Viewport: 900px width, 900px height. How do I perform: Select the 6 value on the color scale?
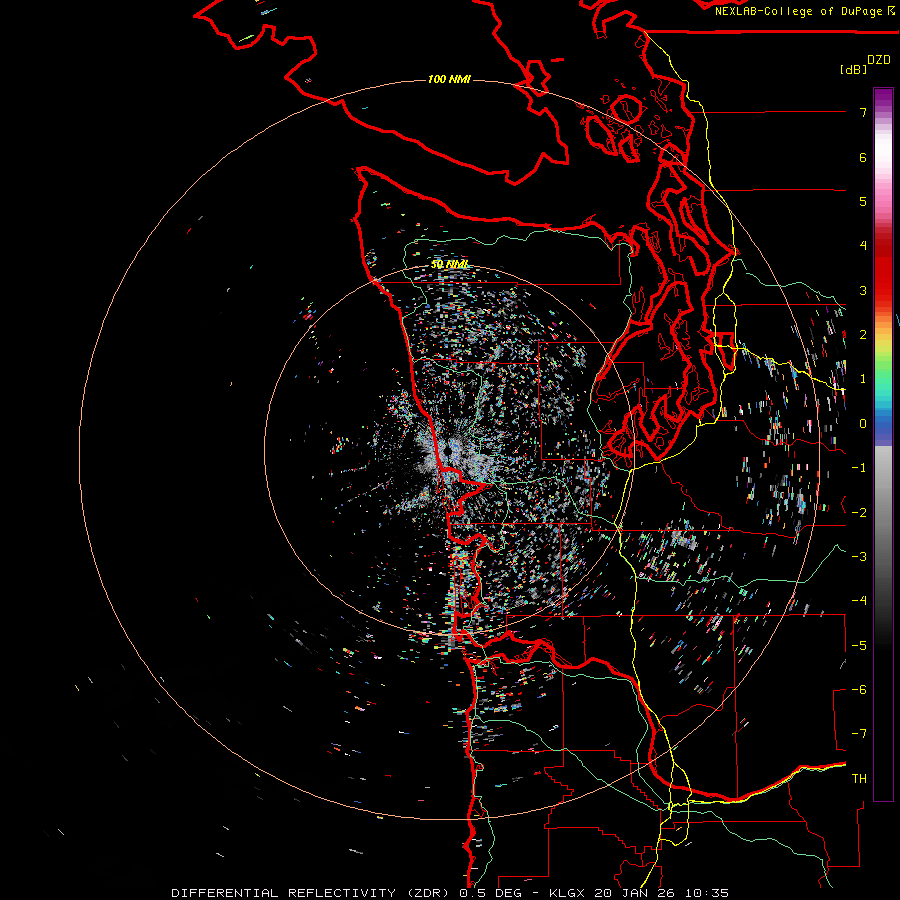(x=863, y=157)
